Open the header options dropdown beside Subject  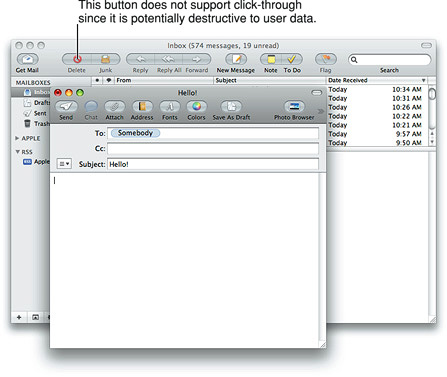(x=64, y=164)
